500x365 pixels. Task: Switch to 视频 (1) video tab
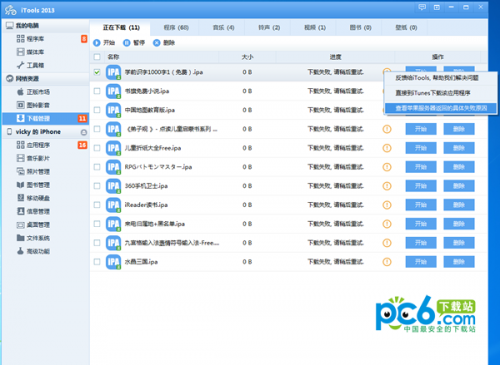315,28
